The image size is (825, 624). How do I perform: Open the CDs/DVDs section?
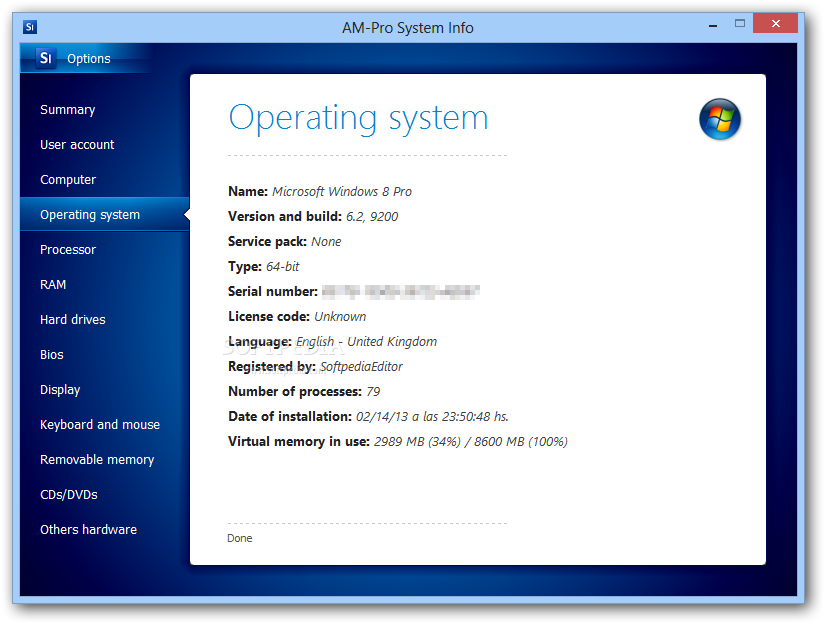point(69,495)
